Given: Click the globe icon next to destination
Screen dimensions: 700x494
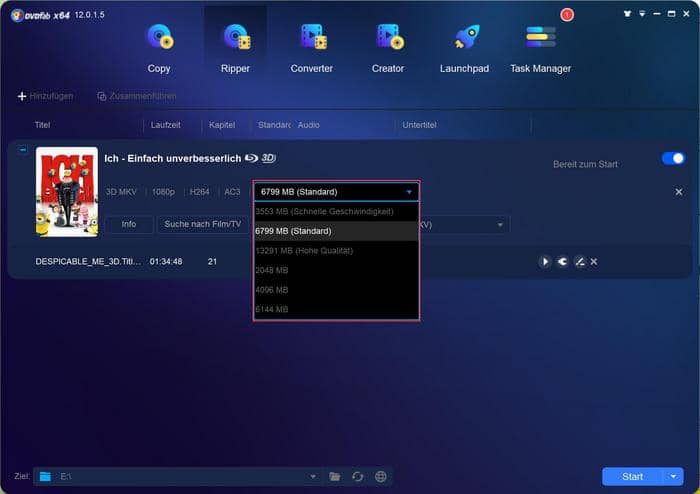Looking at the screenshot, I should [x=381, y=477].
